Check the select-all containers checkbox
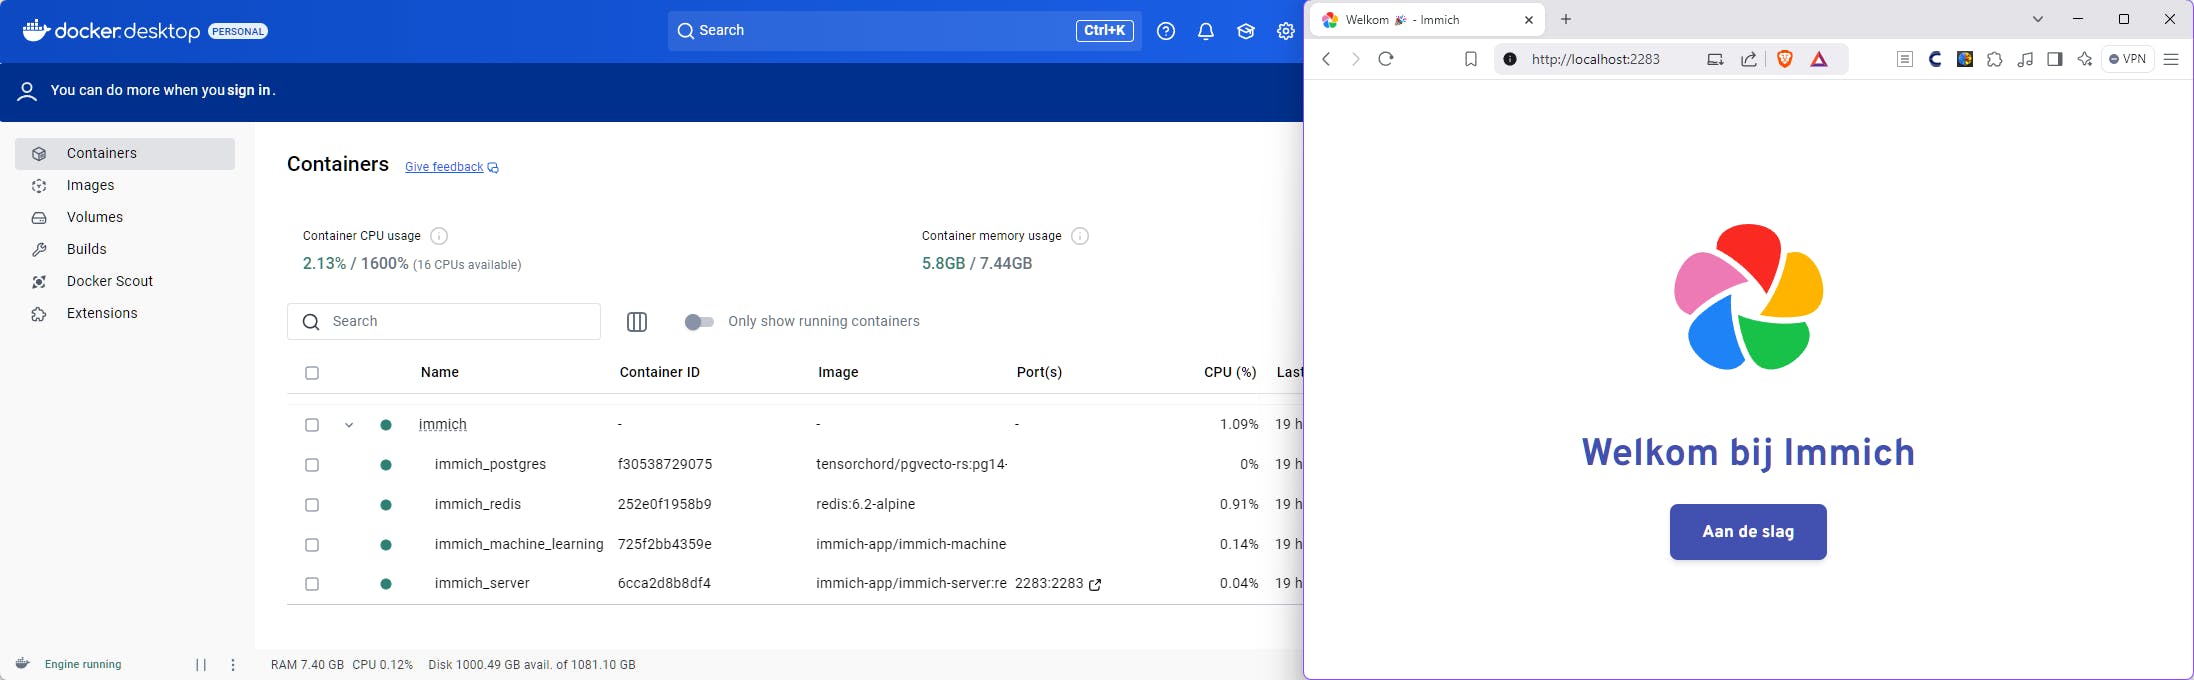Viewport: 2194px width, 680px height. pyautogui.click(x=312, y=373)
